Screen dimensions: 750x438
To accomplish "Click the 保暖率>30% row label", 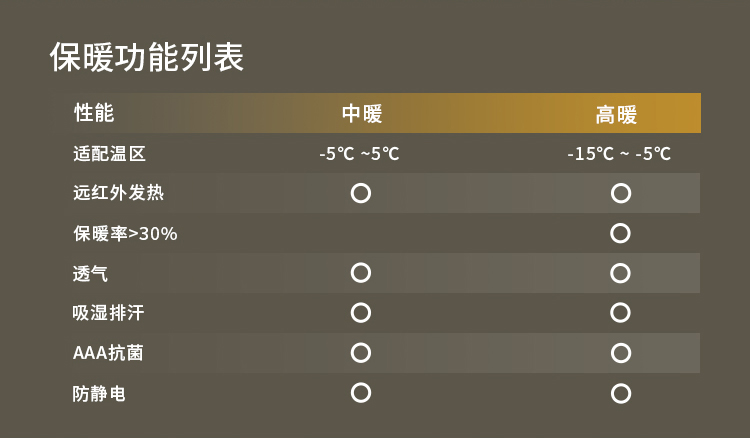I will point(125,233).
